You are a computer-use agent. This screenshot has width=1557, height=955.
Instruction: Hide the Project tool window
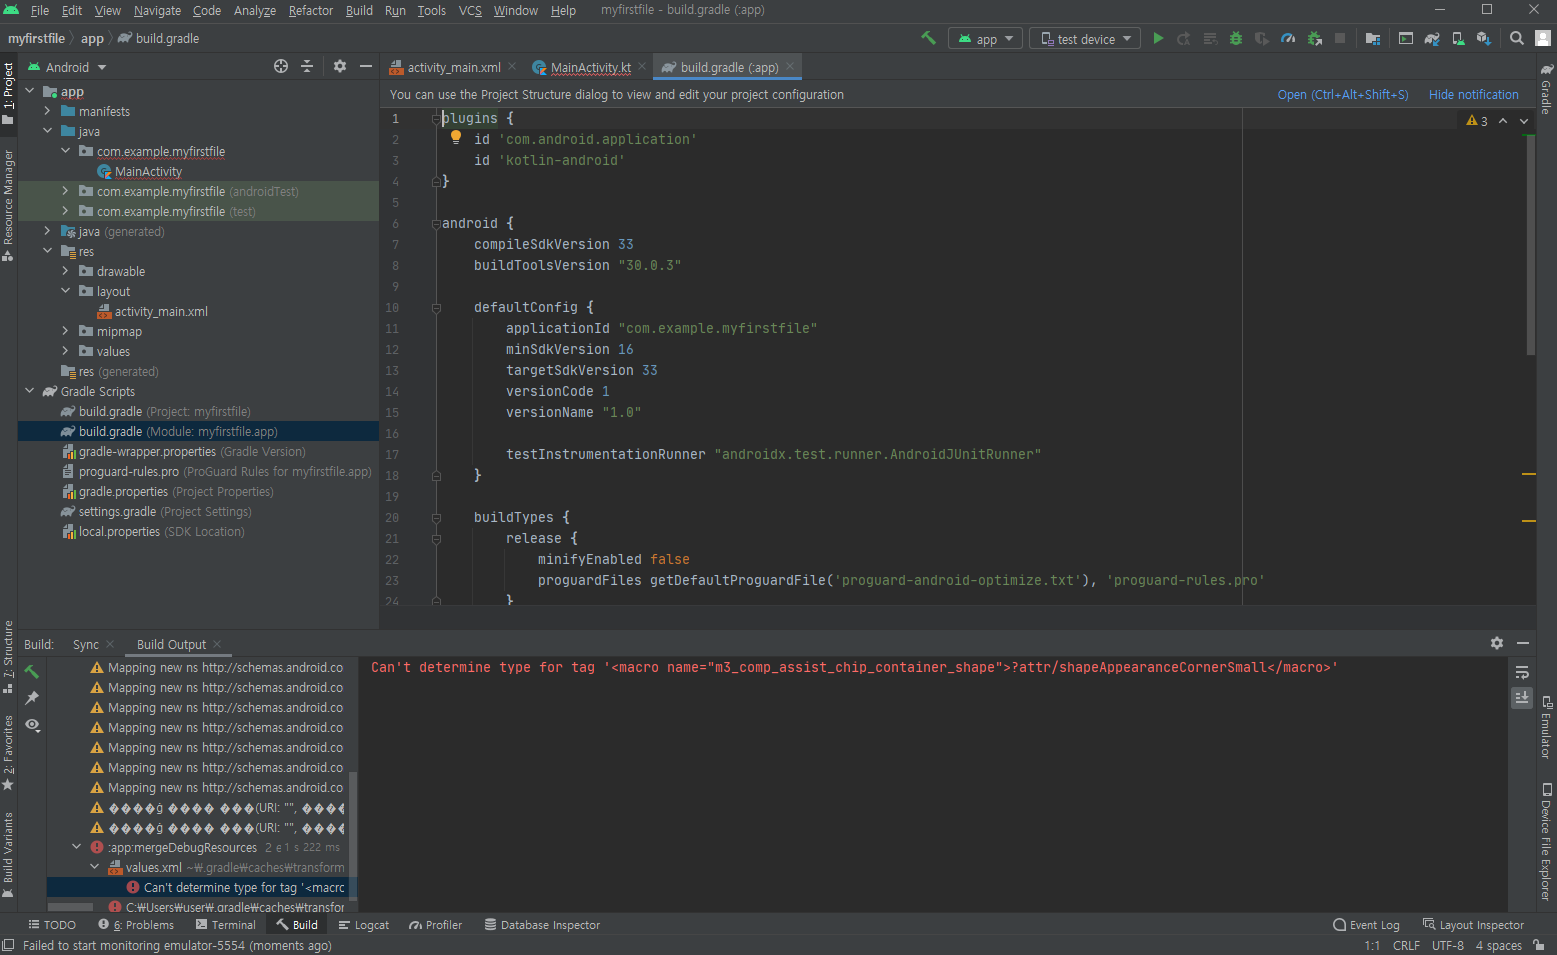(x=366, y=66)
